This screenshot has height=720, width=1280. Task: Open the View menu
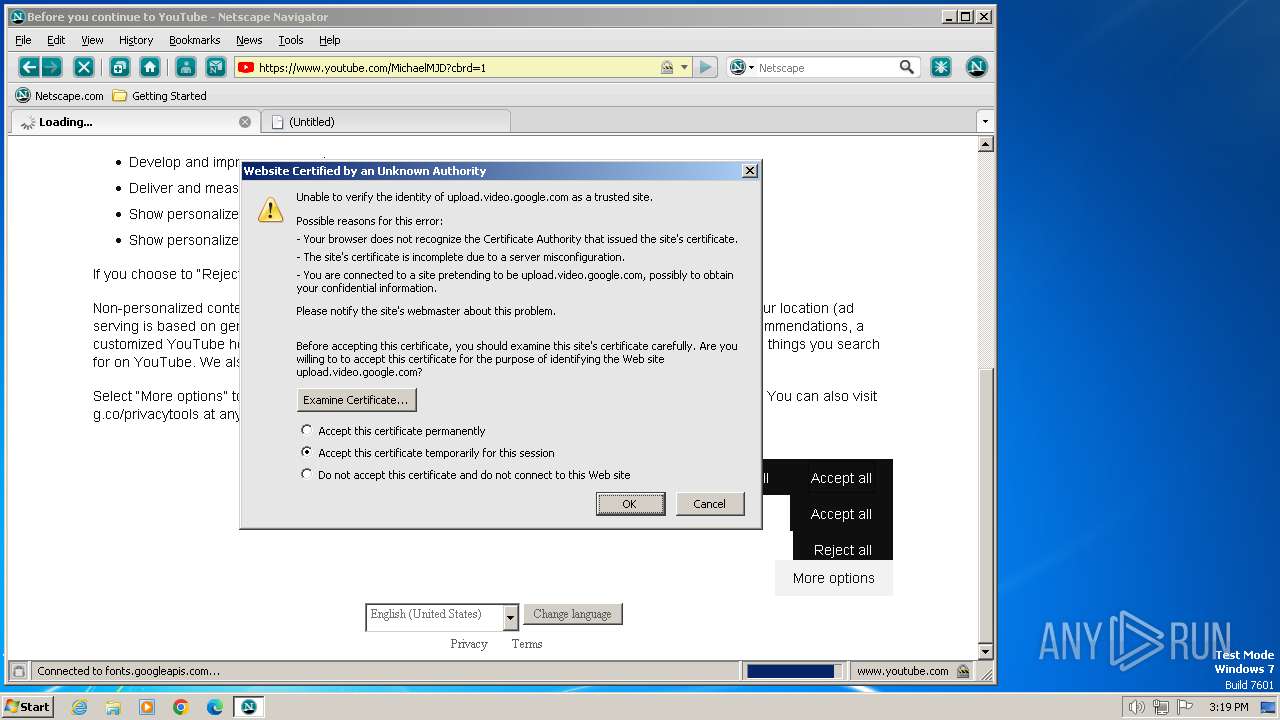click(x=92, y=40)
